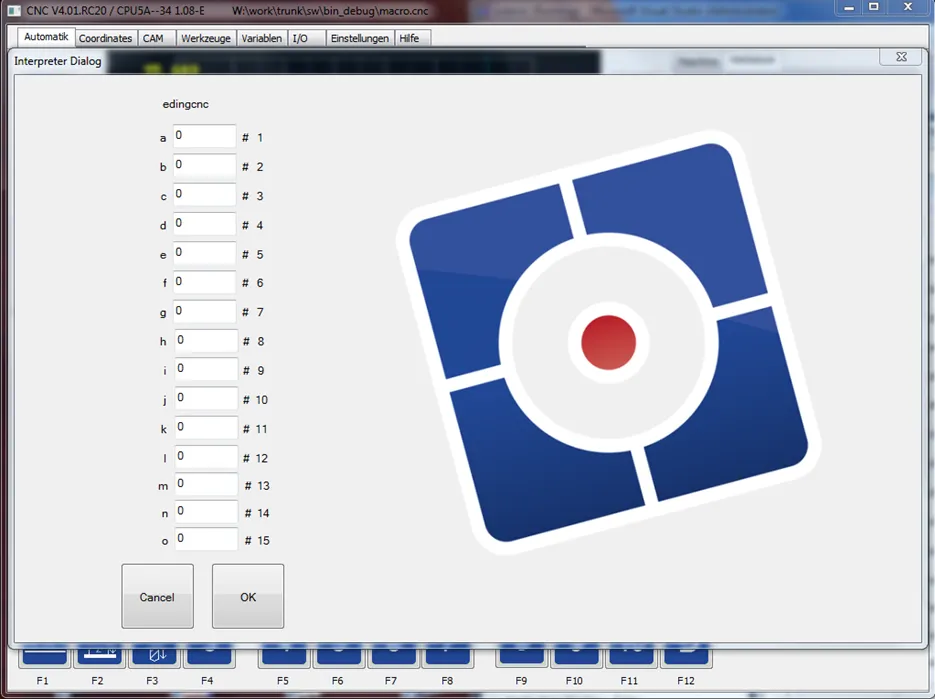
Task: Open the Coordinates tab
Action: coord(106,38)
